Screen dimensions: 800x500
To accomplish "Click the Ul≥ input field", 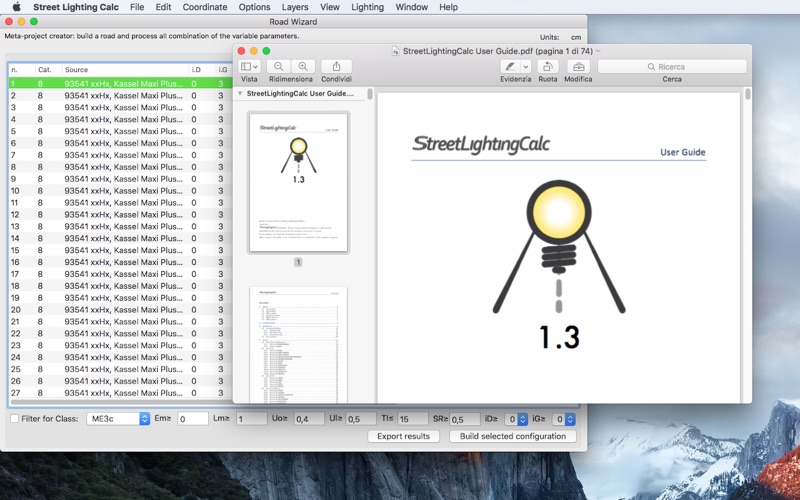I will (361, 419).
